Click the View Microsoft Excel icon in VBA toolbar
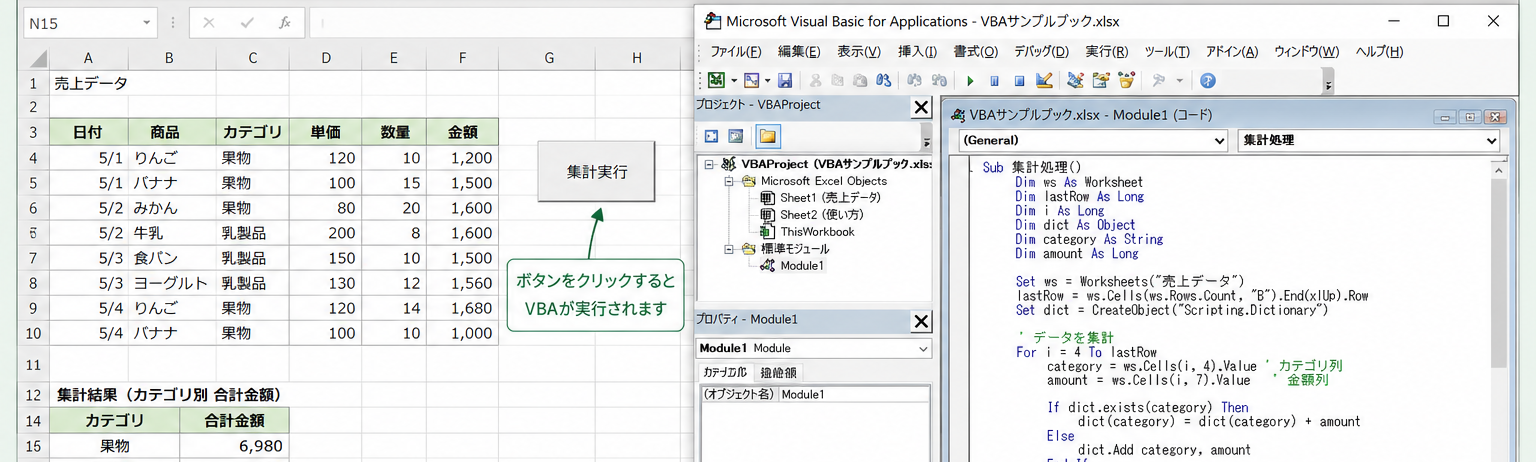Image resolution: width=1536 pixels, height=462 pixels. pos(714,80)
